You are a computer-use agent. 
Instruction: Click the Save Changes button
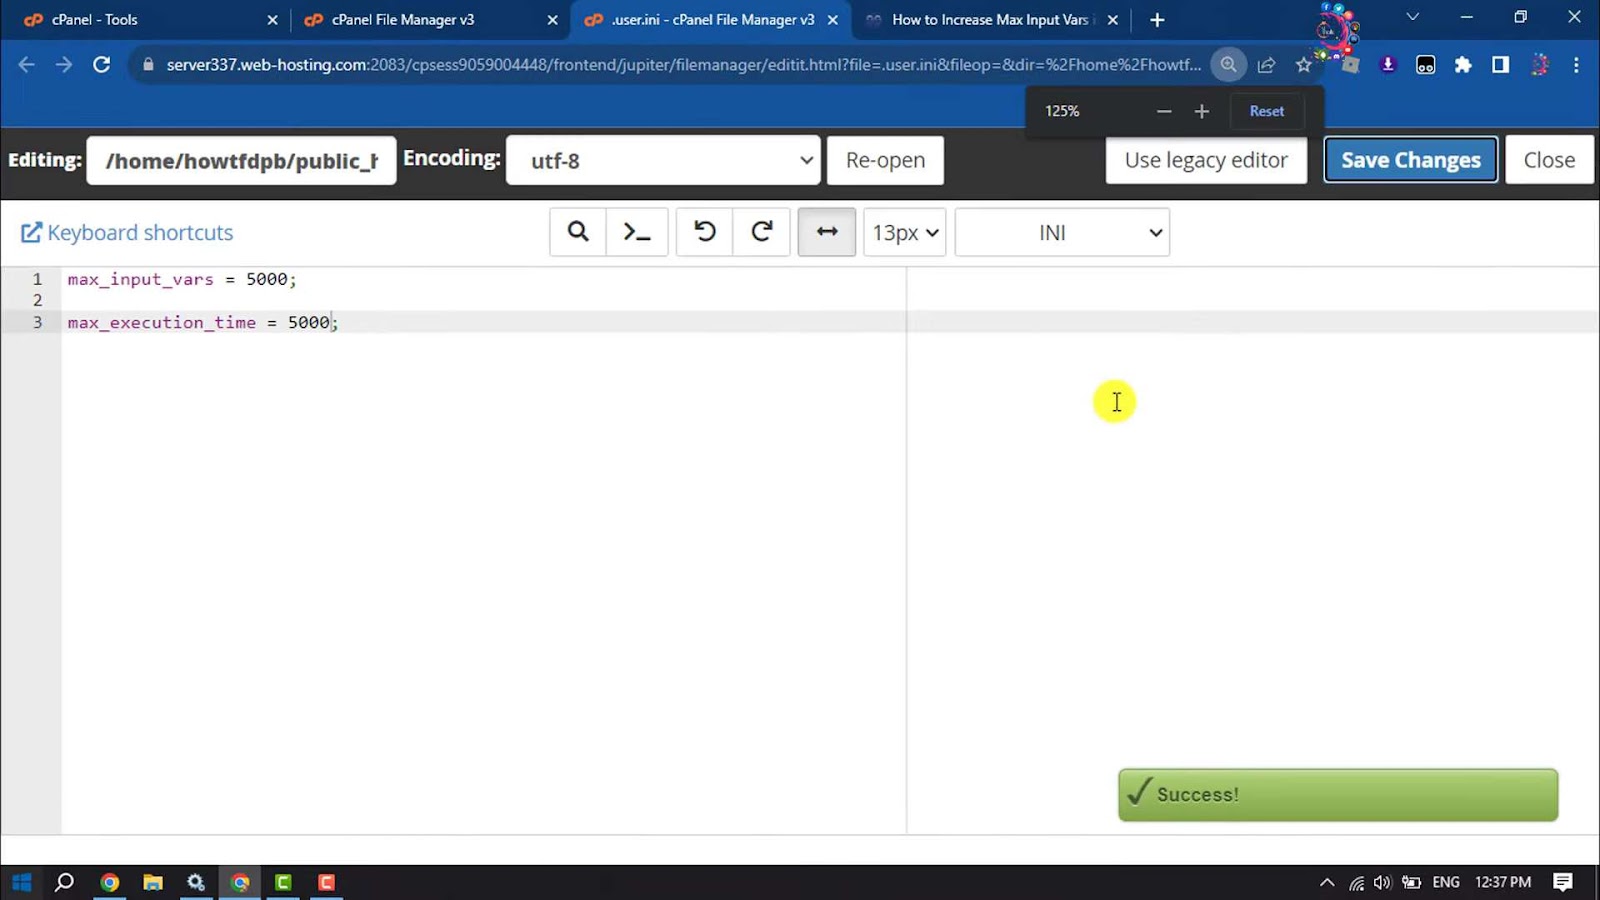coord(1410,160)
